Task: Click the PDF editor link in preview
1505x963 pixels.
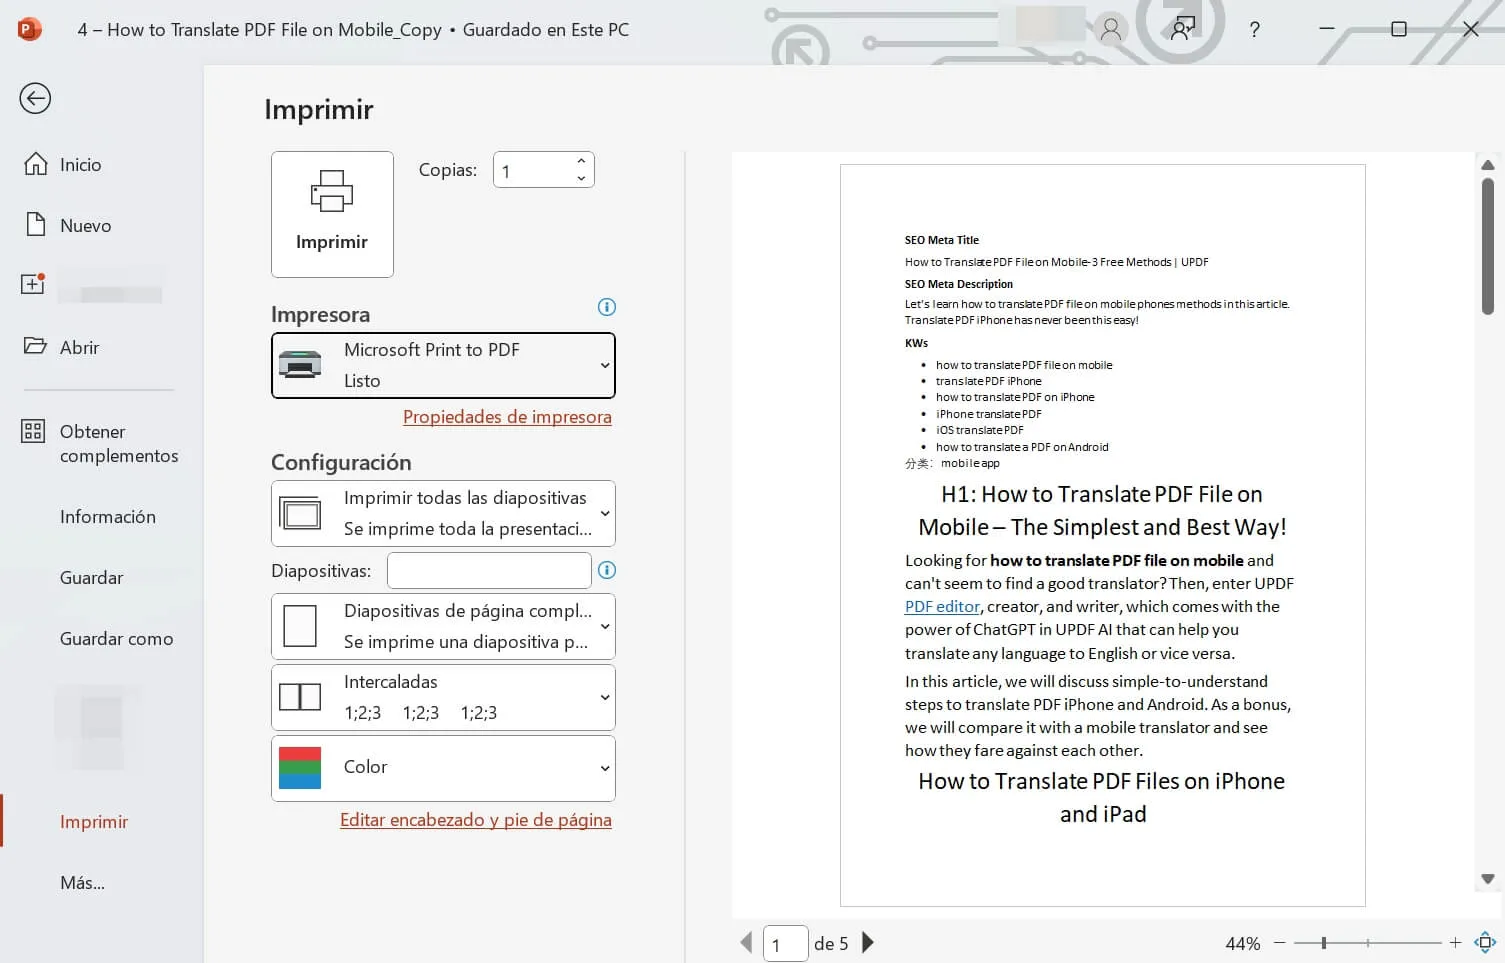Action: tap(942, 606)
